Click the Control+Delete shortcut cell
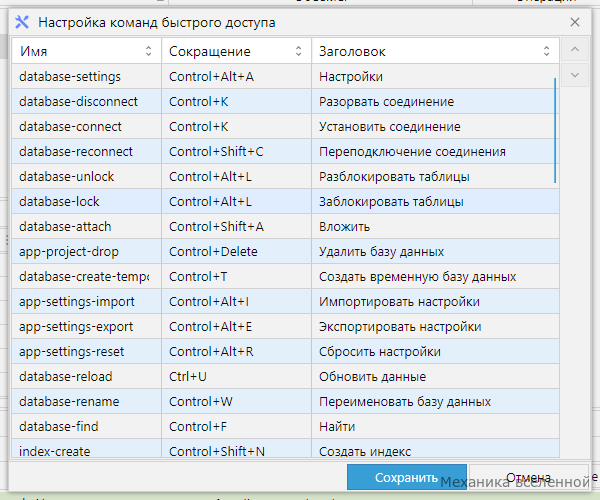The image size is (600, 500). 236,252
